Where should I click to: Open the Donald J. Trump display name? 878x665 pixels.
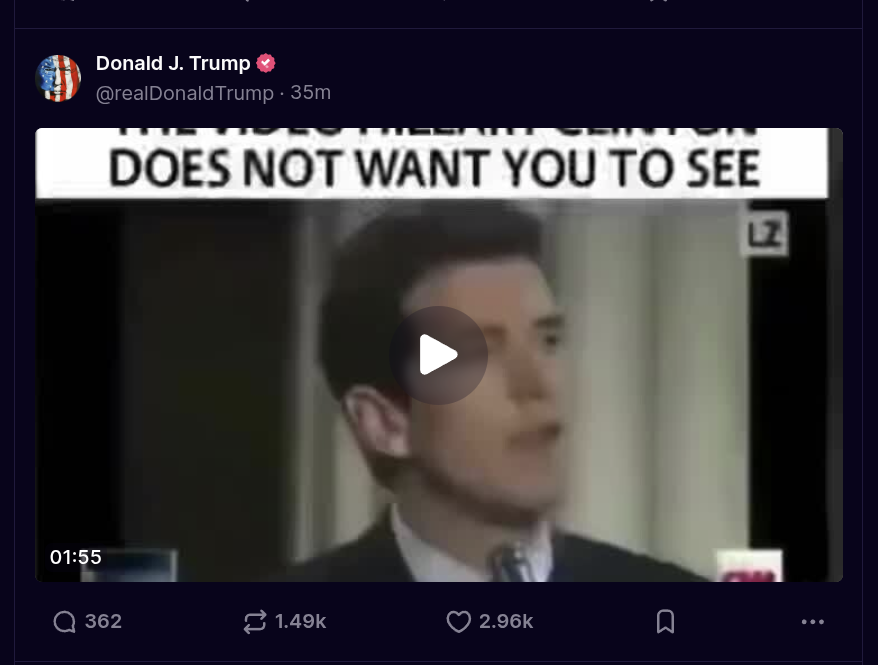click(173, 63)
